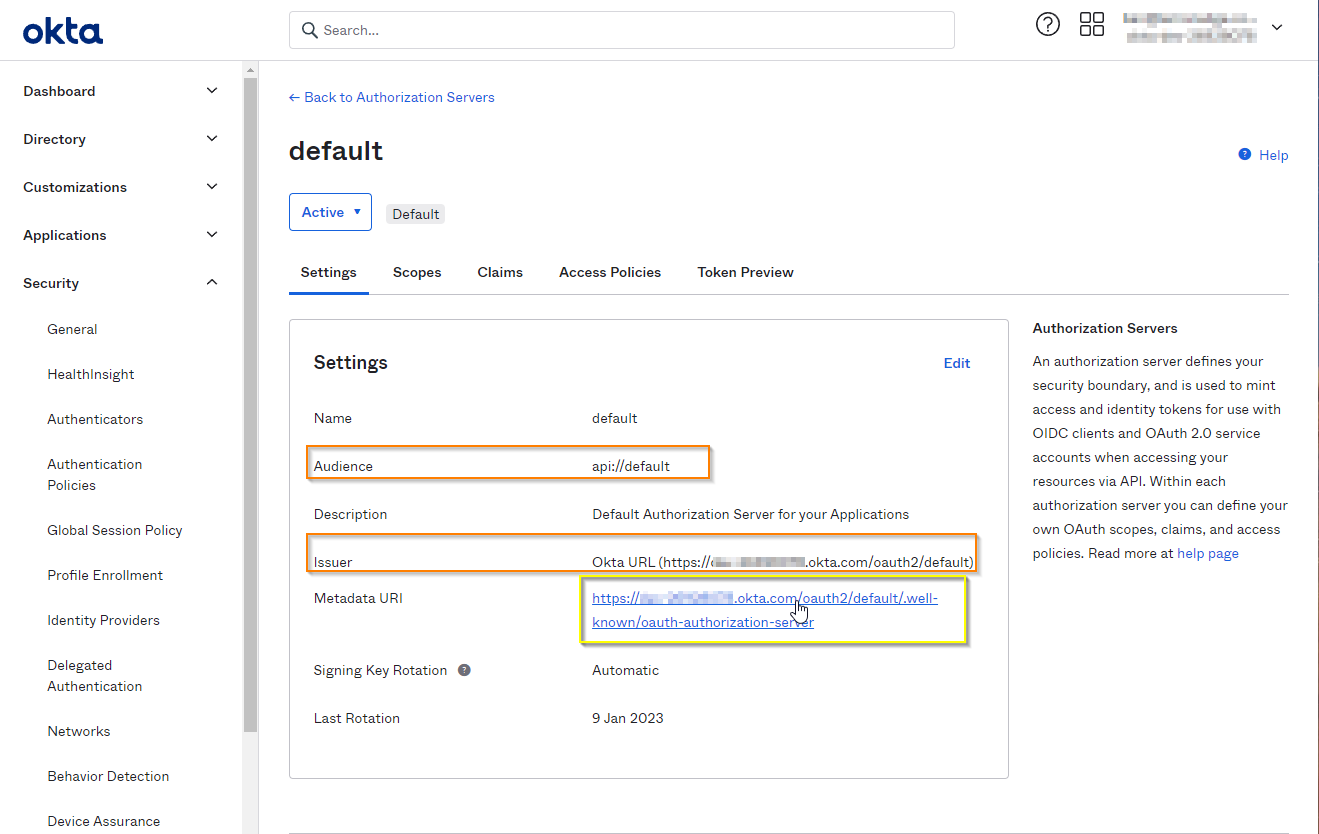Image resolution: width=1319 pixels, height=834 pixels.
Task: Select the Settings tab
Action: 329,272
